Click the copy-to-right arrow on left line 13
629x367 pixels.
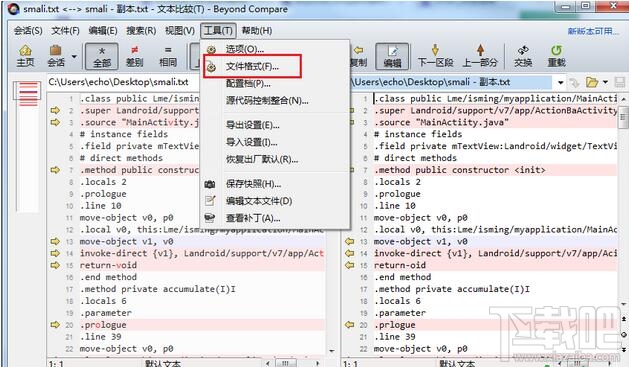55,241
